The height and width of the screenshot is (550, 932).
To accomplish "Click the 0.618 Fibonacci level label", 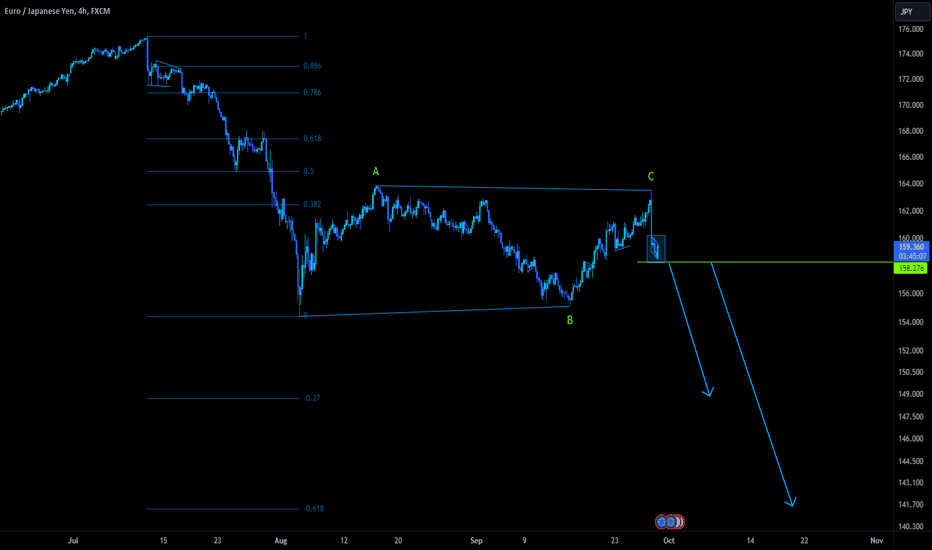I will [x=312, y=139].
